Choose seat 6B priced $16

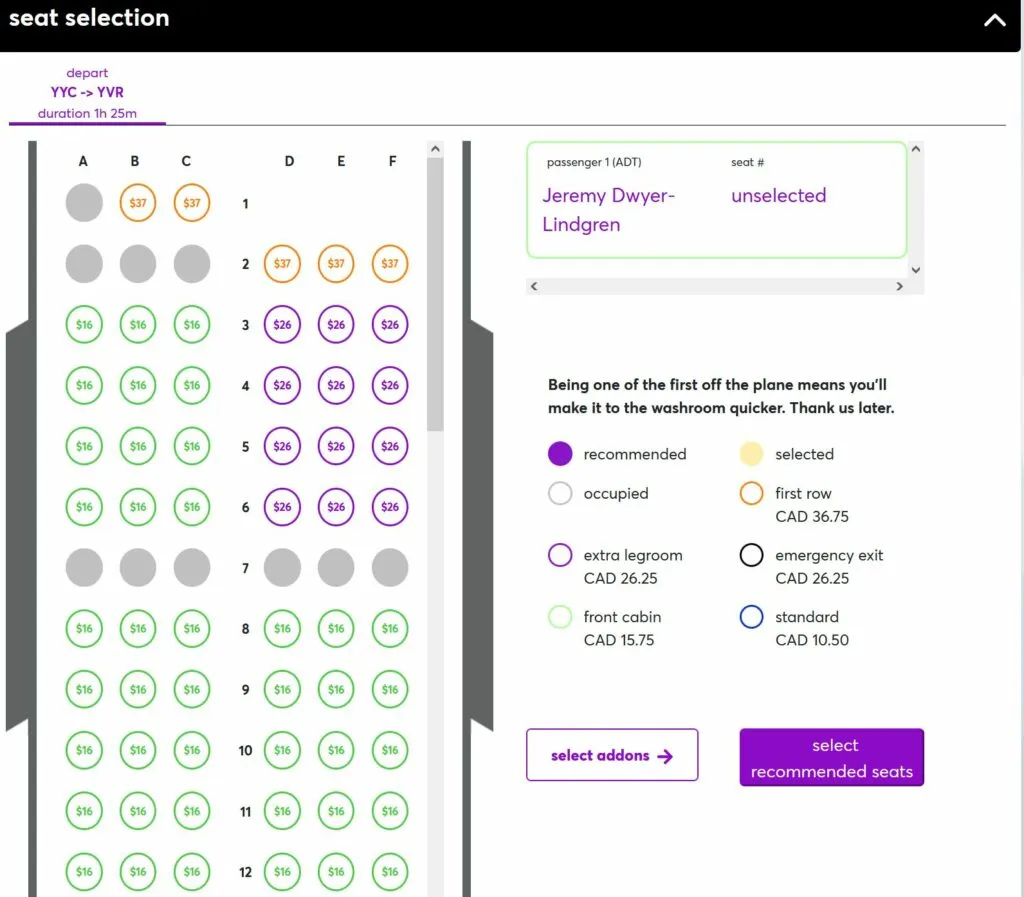(138, 507)
